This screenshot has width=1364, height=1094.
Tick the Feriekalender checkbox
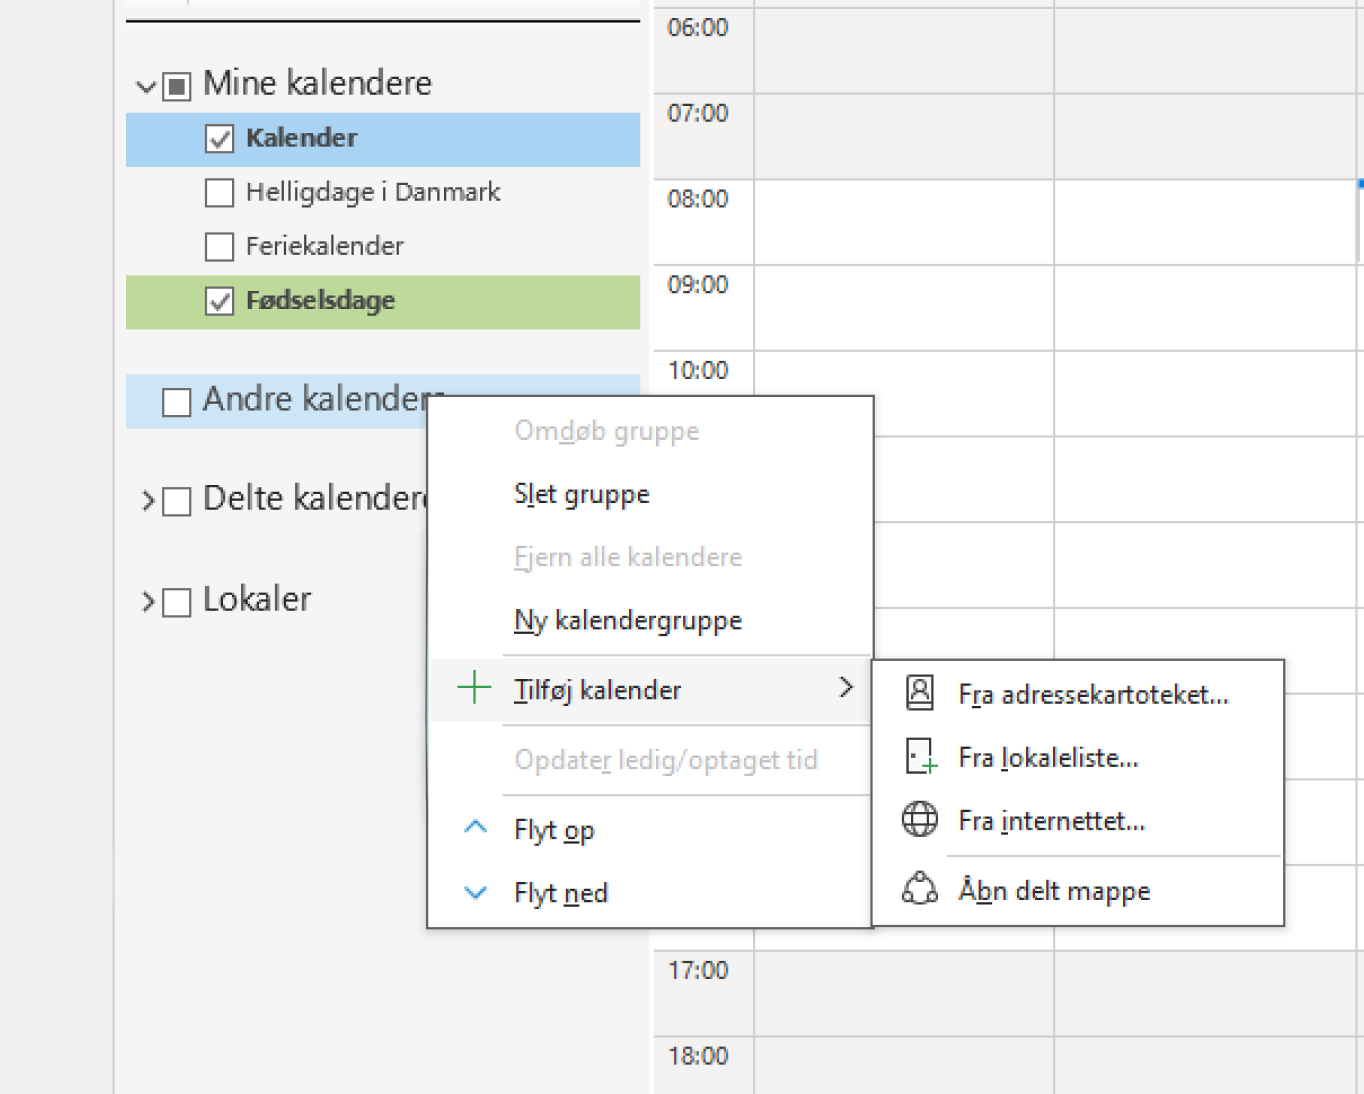219,246
